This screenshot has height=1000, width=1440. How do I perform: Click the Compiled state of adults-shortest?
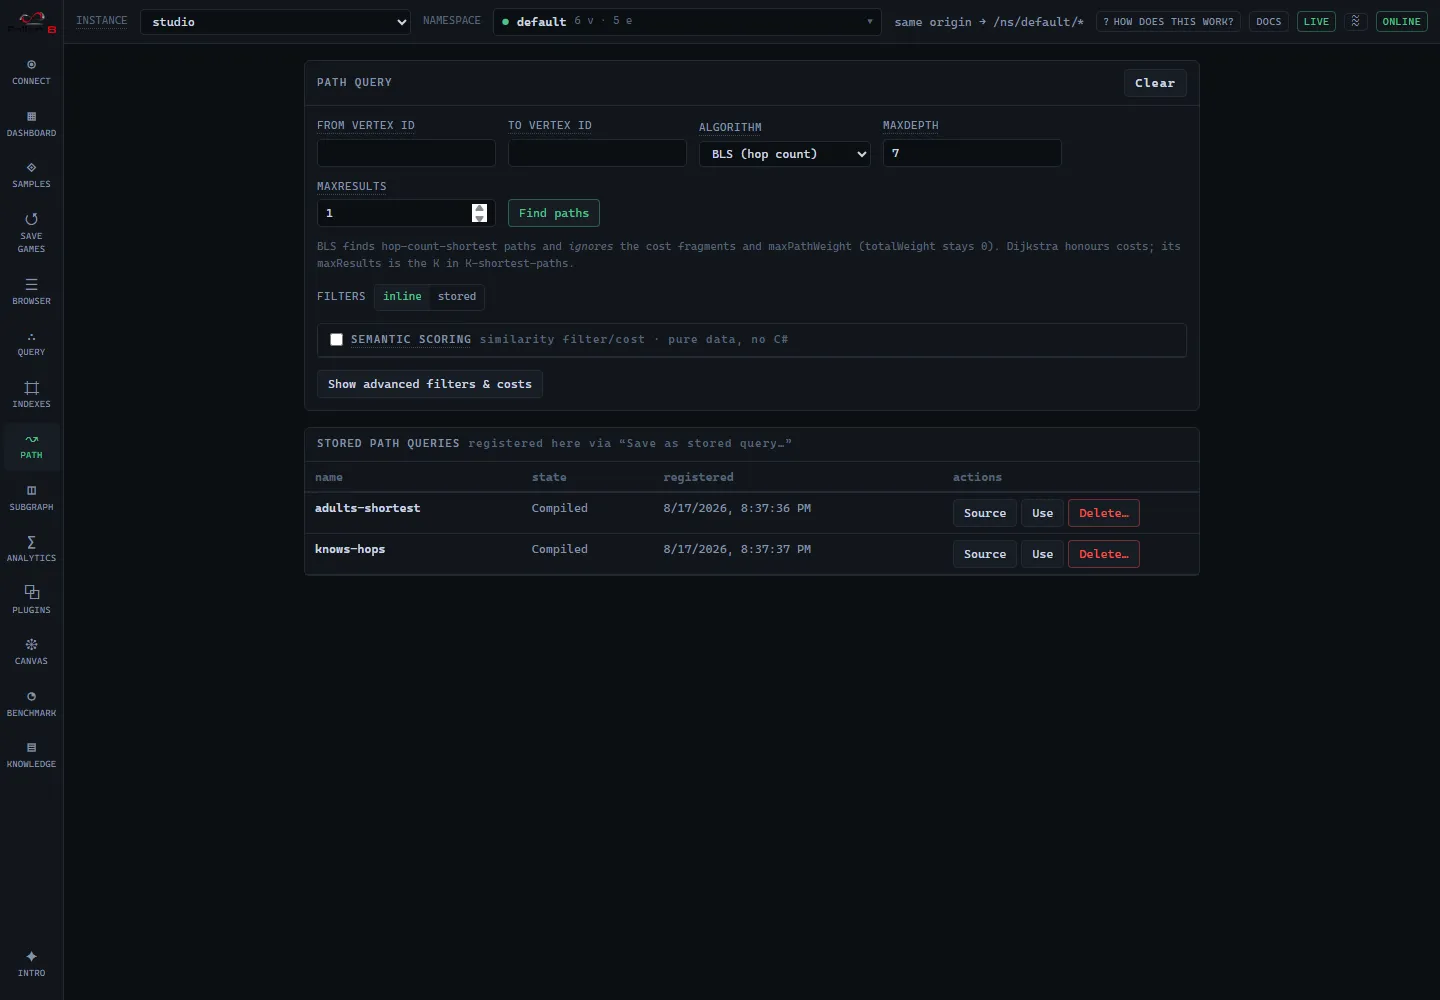[x=560, y=508]
